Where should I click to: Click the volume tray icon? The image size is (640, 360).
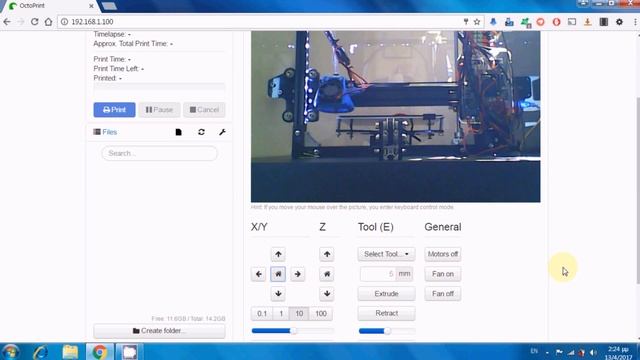point(593,352)
